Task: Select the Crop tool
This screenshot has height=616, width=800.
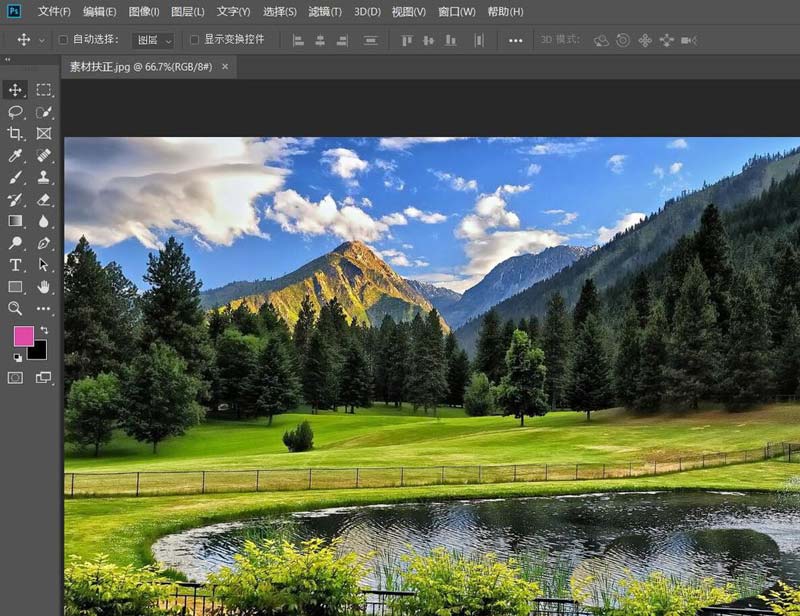Action: point(15,134)
